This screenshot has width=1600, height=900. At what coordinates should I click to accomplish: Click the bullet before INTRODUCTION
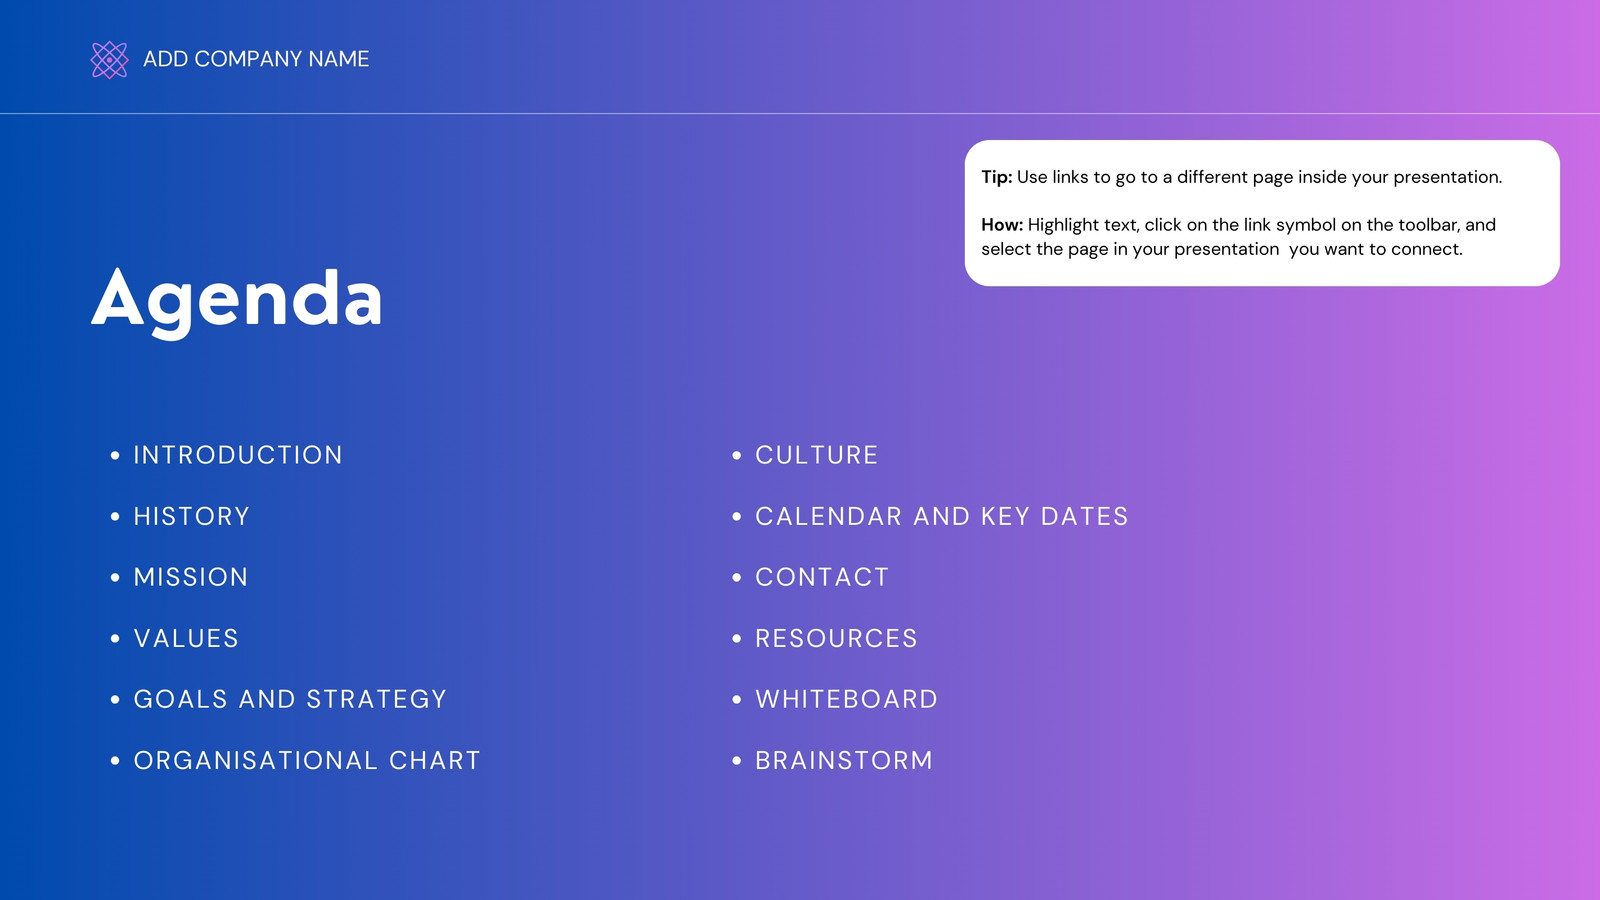pos(115,455)
